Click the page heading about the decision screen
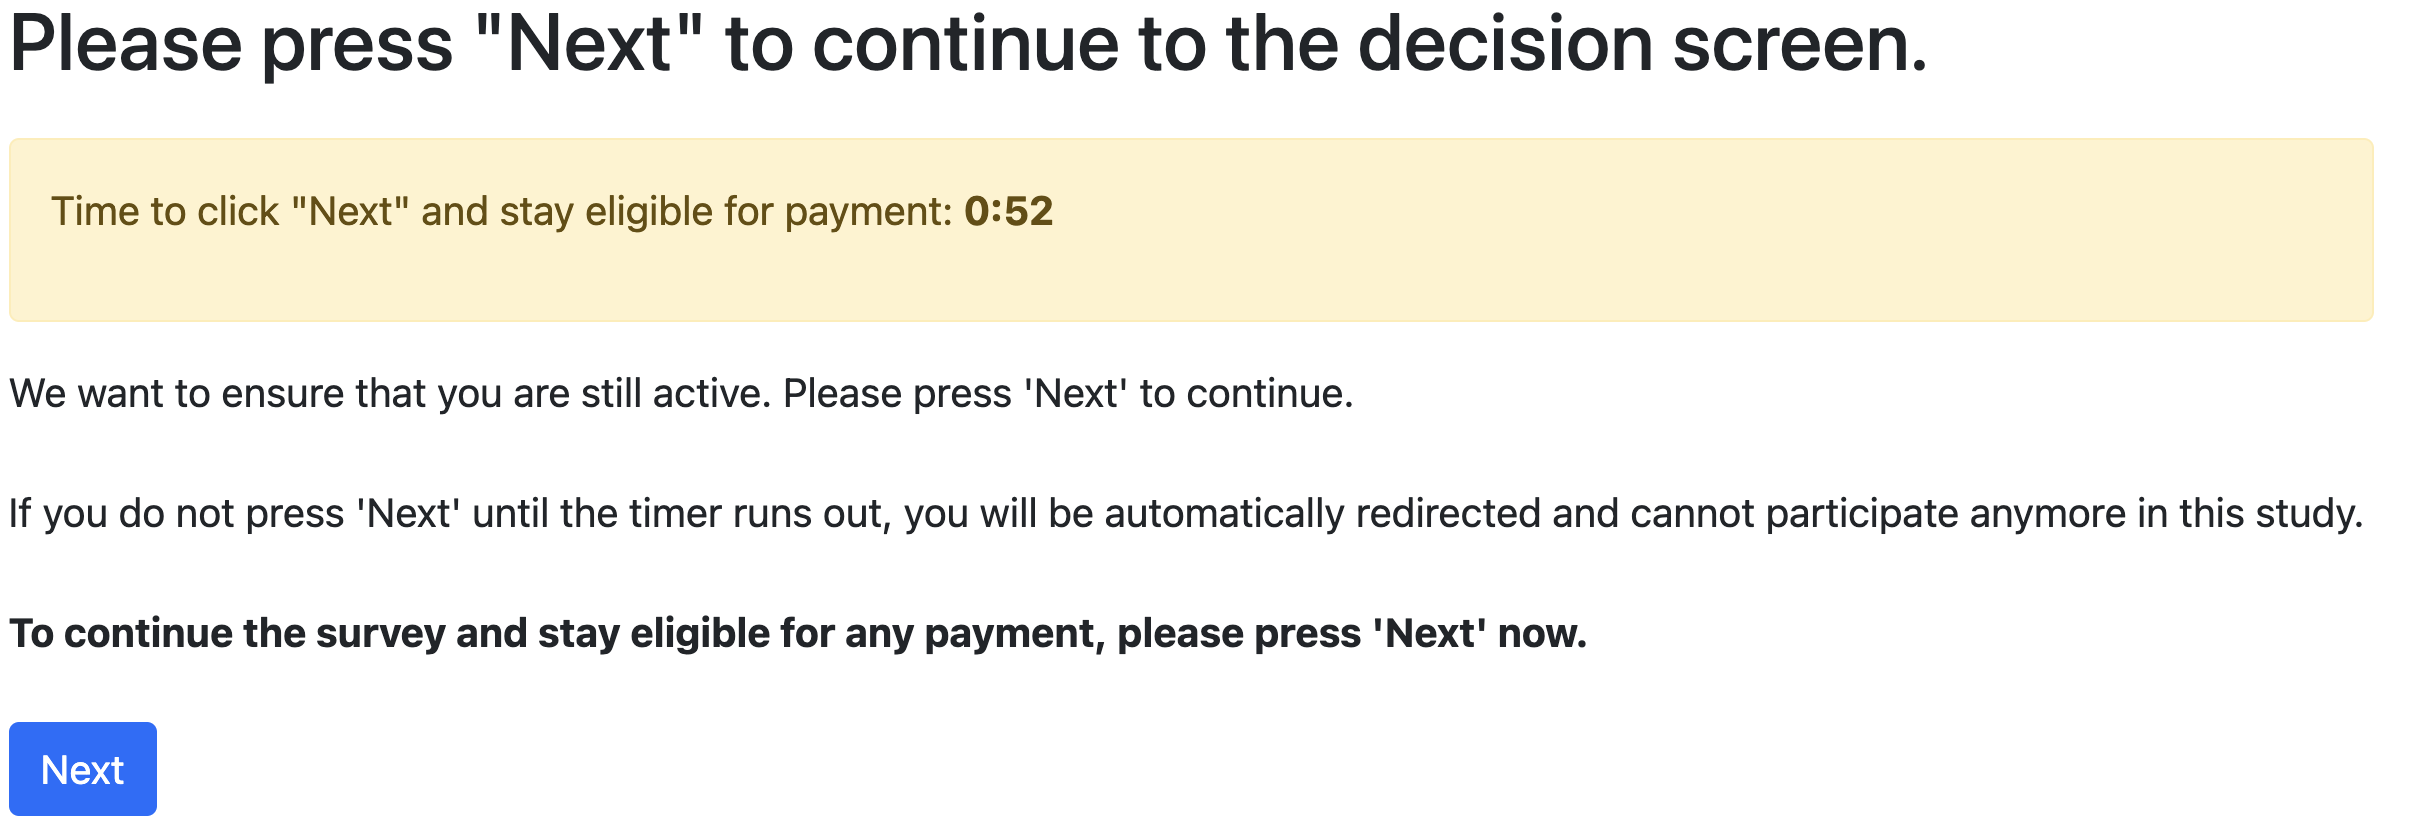2424x838 pixels. [x=968, y=44]
